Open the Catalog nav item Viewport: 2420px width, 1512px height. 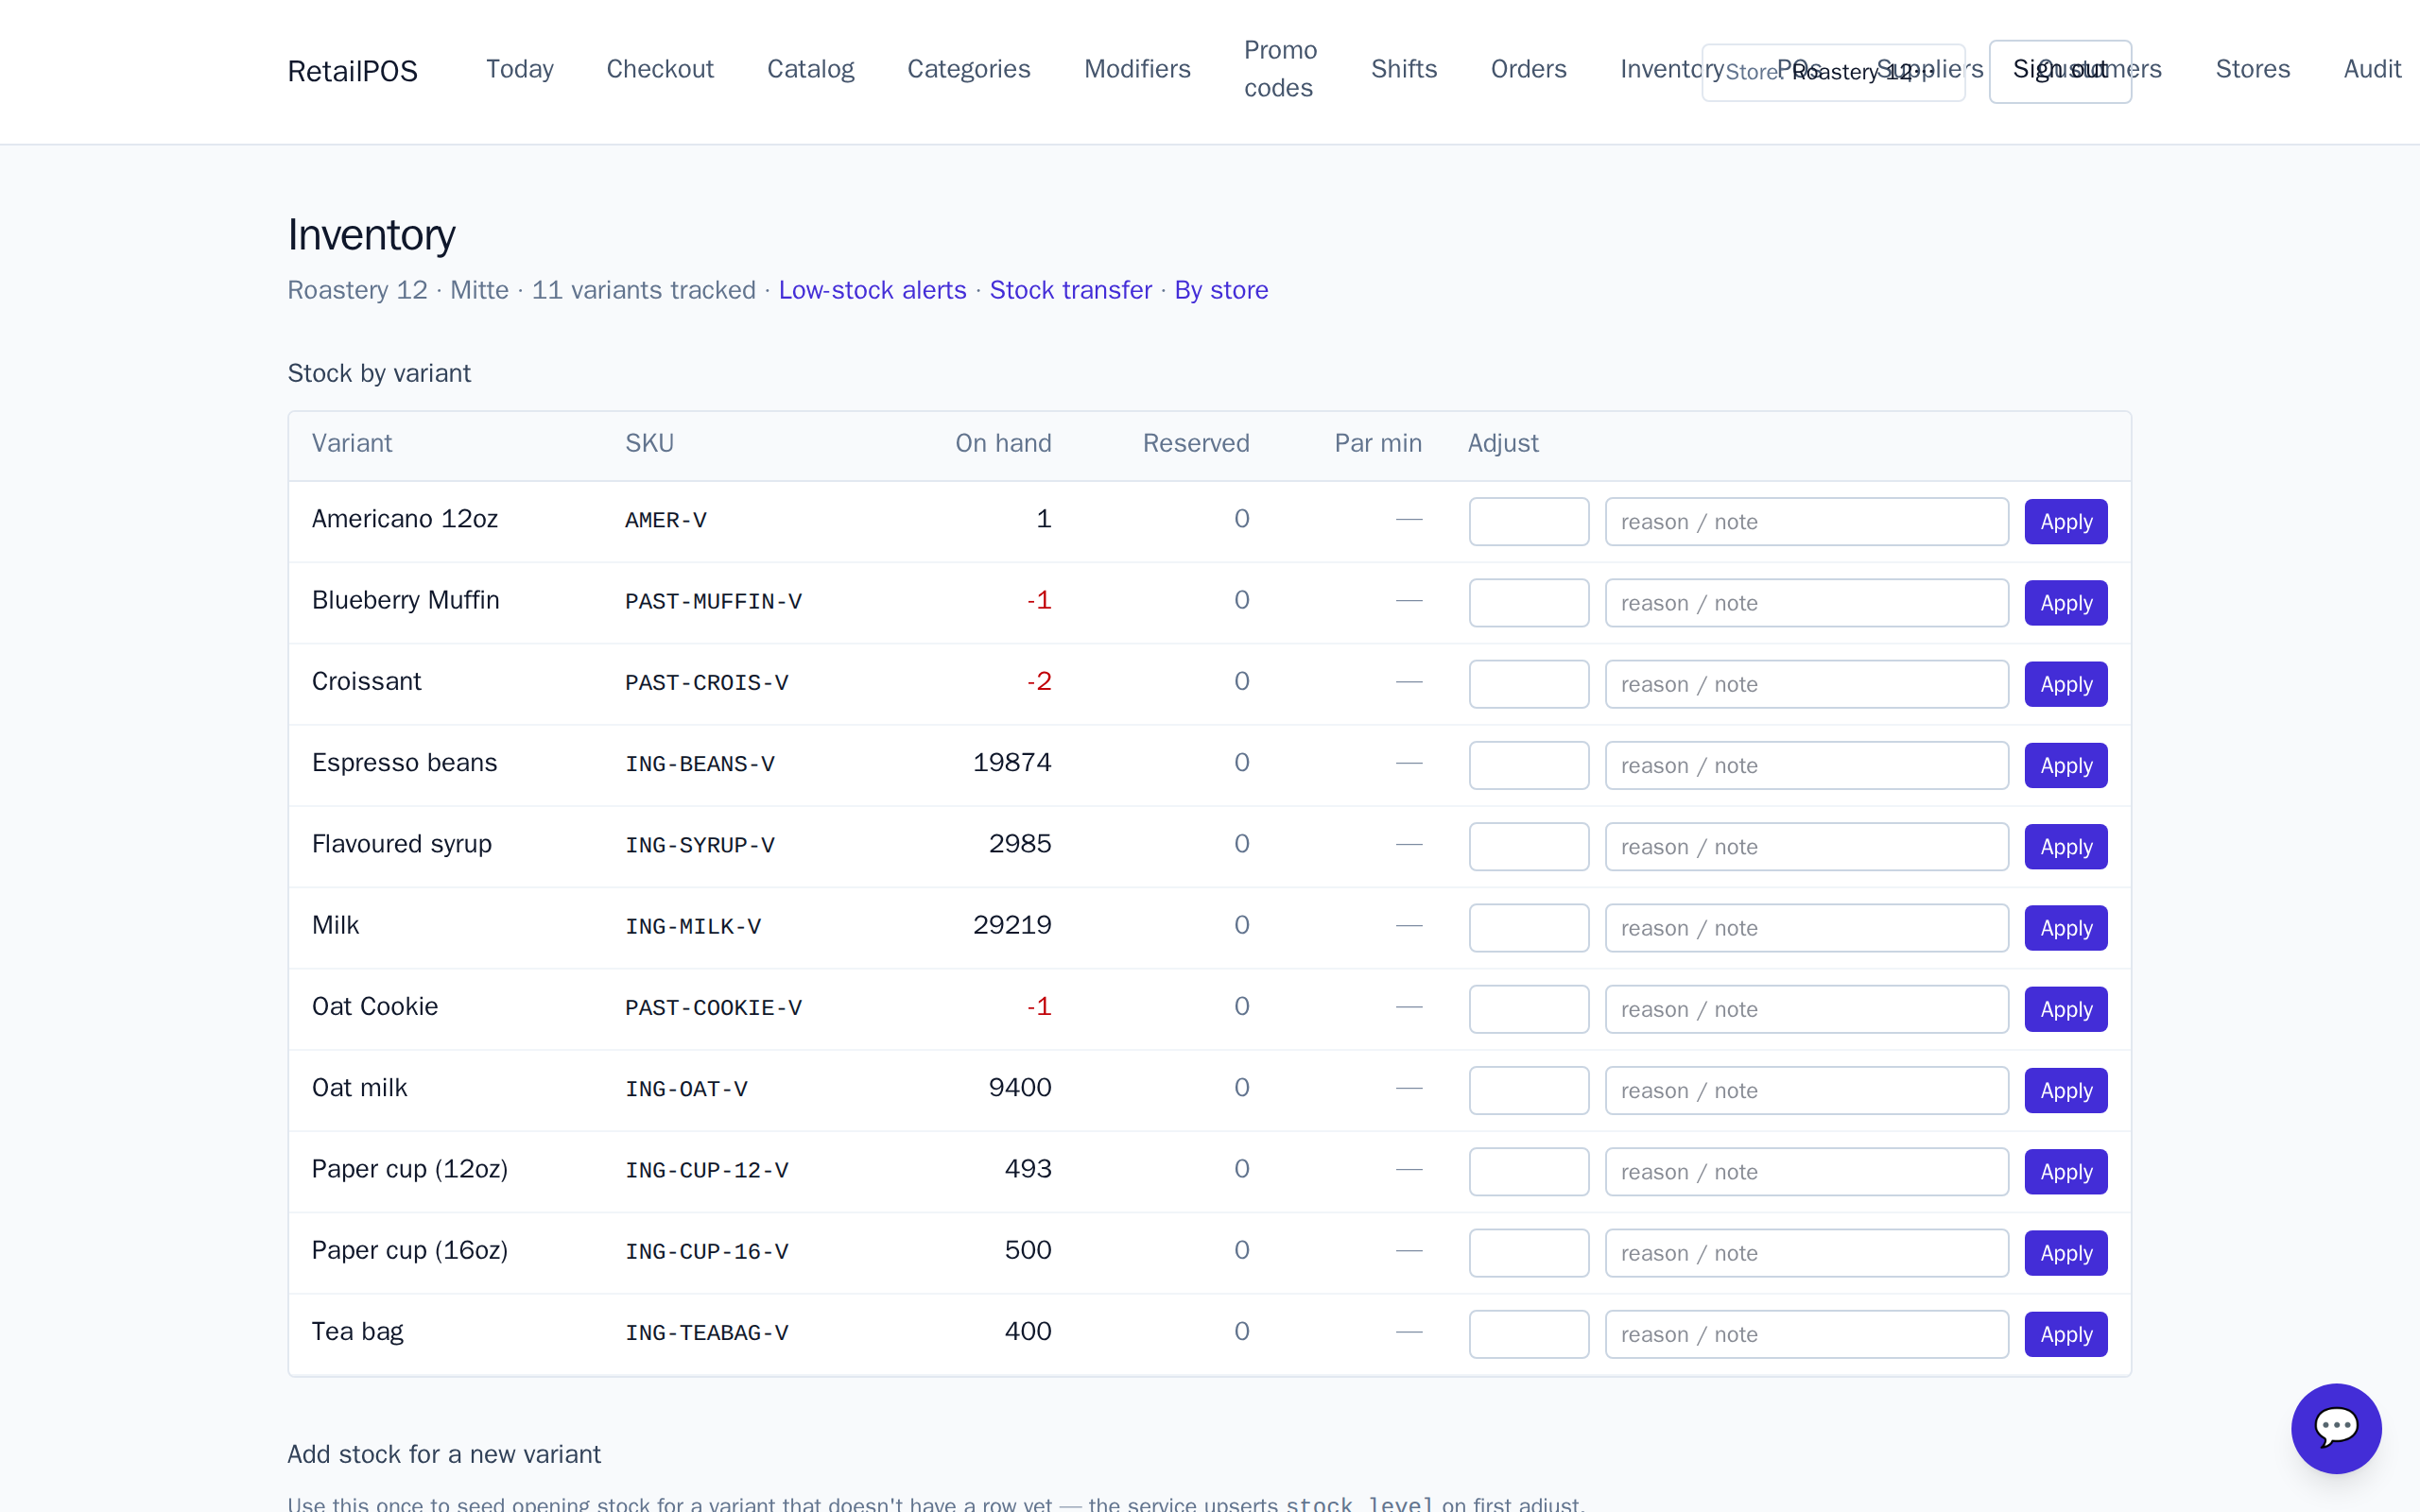click(x=810, y=69)
